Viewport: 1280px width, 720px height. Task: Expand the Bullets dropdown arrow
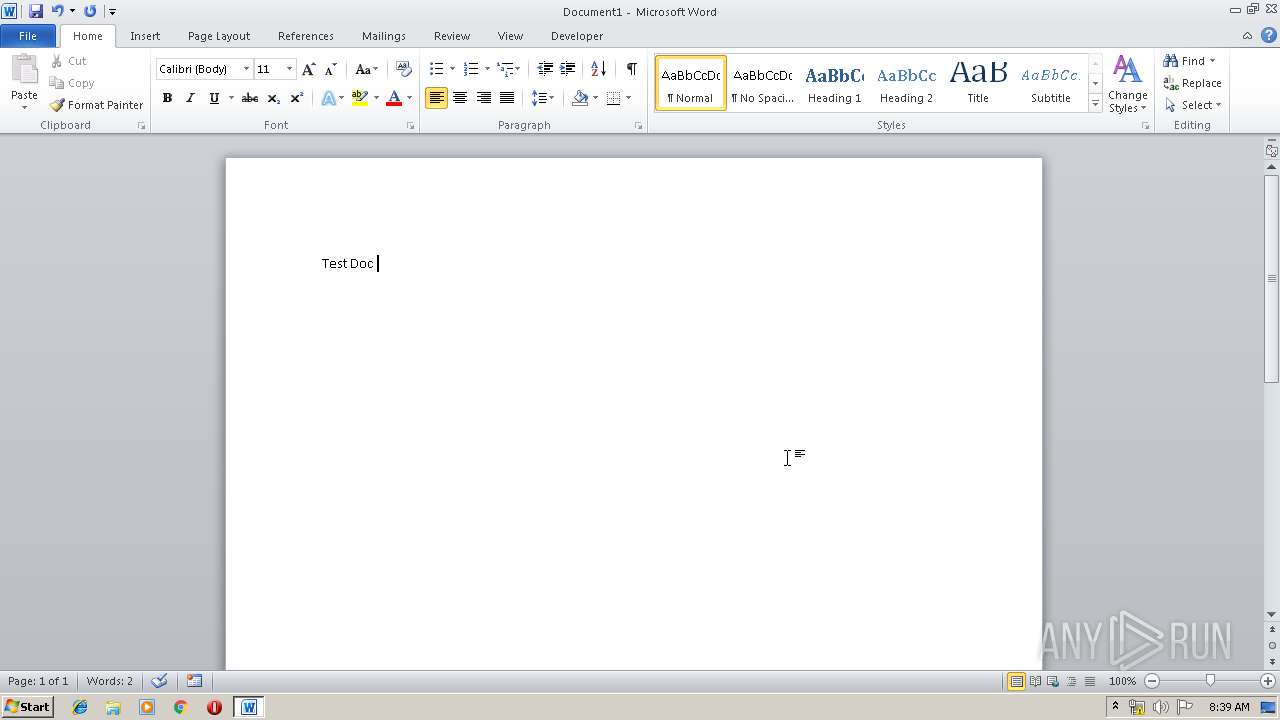point(452,69)
